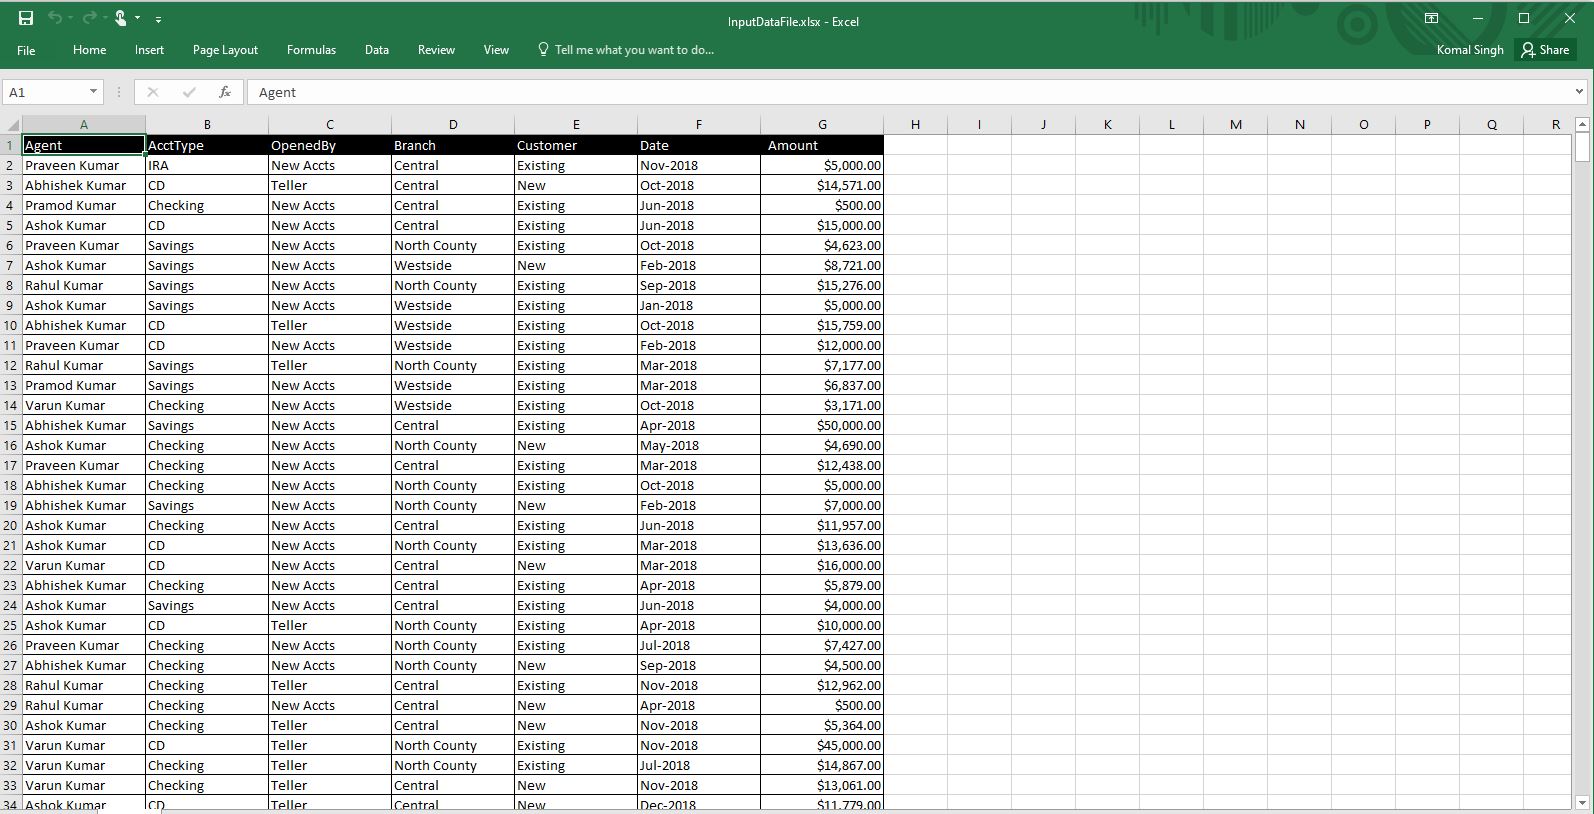Click the Enter checkmark icon in formula bar
Screen dimensions: 1594x814
point(189,92)
